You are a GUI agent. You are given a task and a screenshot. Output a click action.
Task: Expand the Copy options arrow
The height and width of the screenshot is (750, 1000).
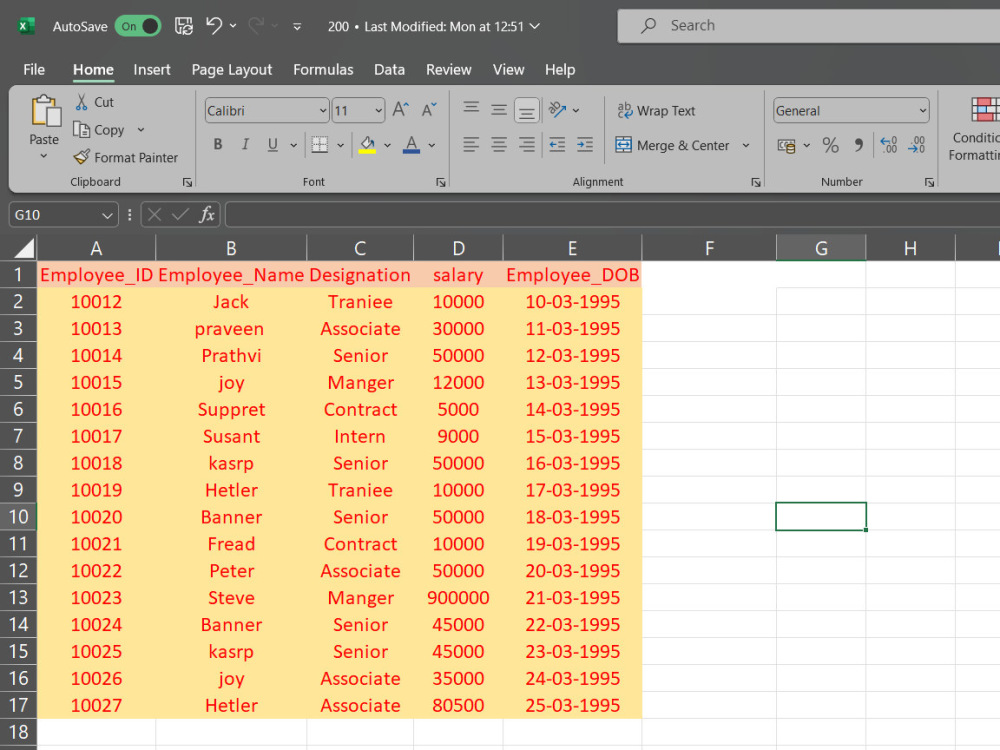click(x=140, y=130)
